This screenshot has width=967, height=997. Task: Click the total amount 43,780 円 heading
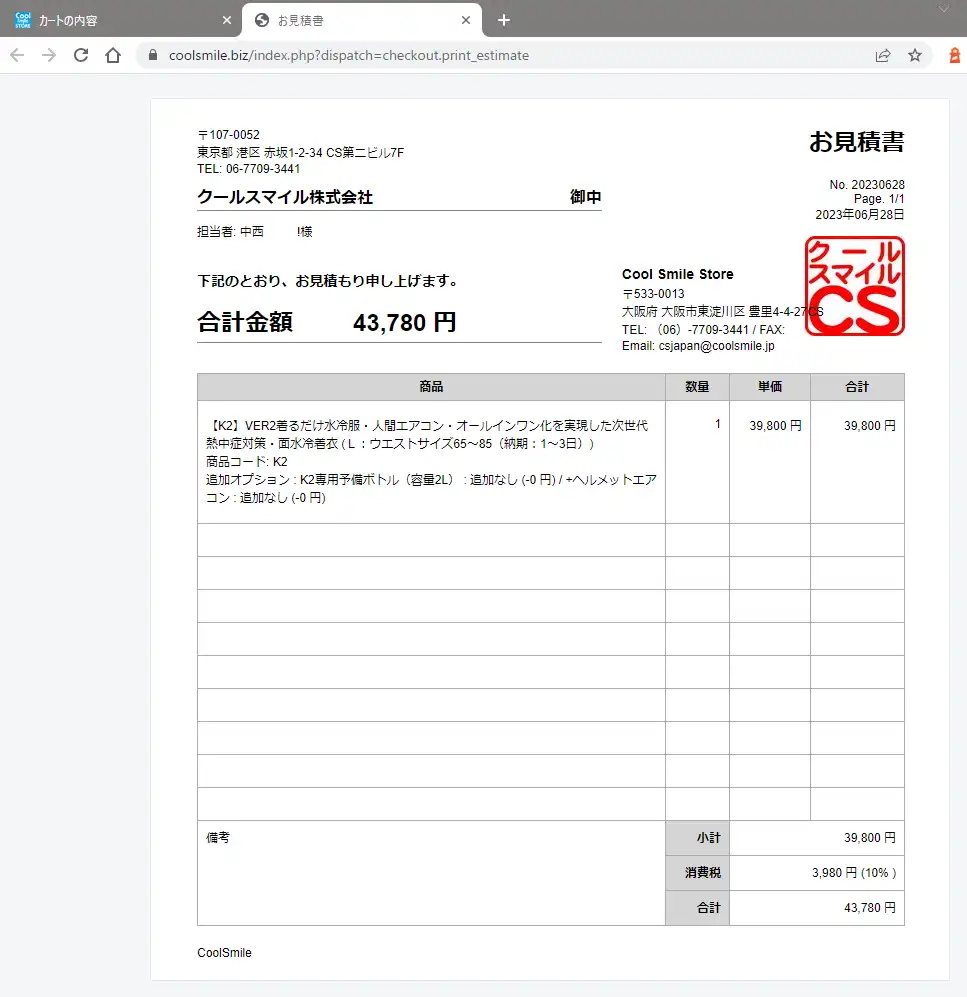pyautogui.click(x=404, y=322)
